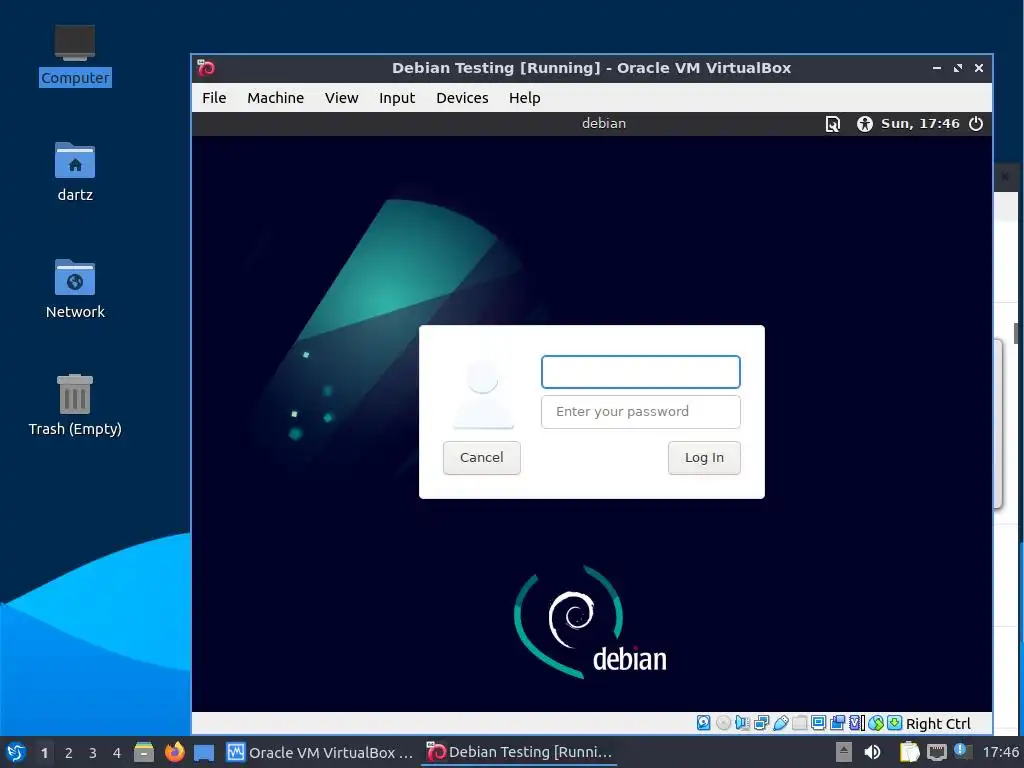Switch to workspace 3

93,753
